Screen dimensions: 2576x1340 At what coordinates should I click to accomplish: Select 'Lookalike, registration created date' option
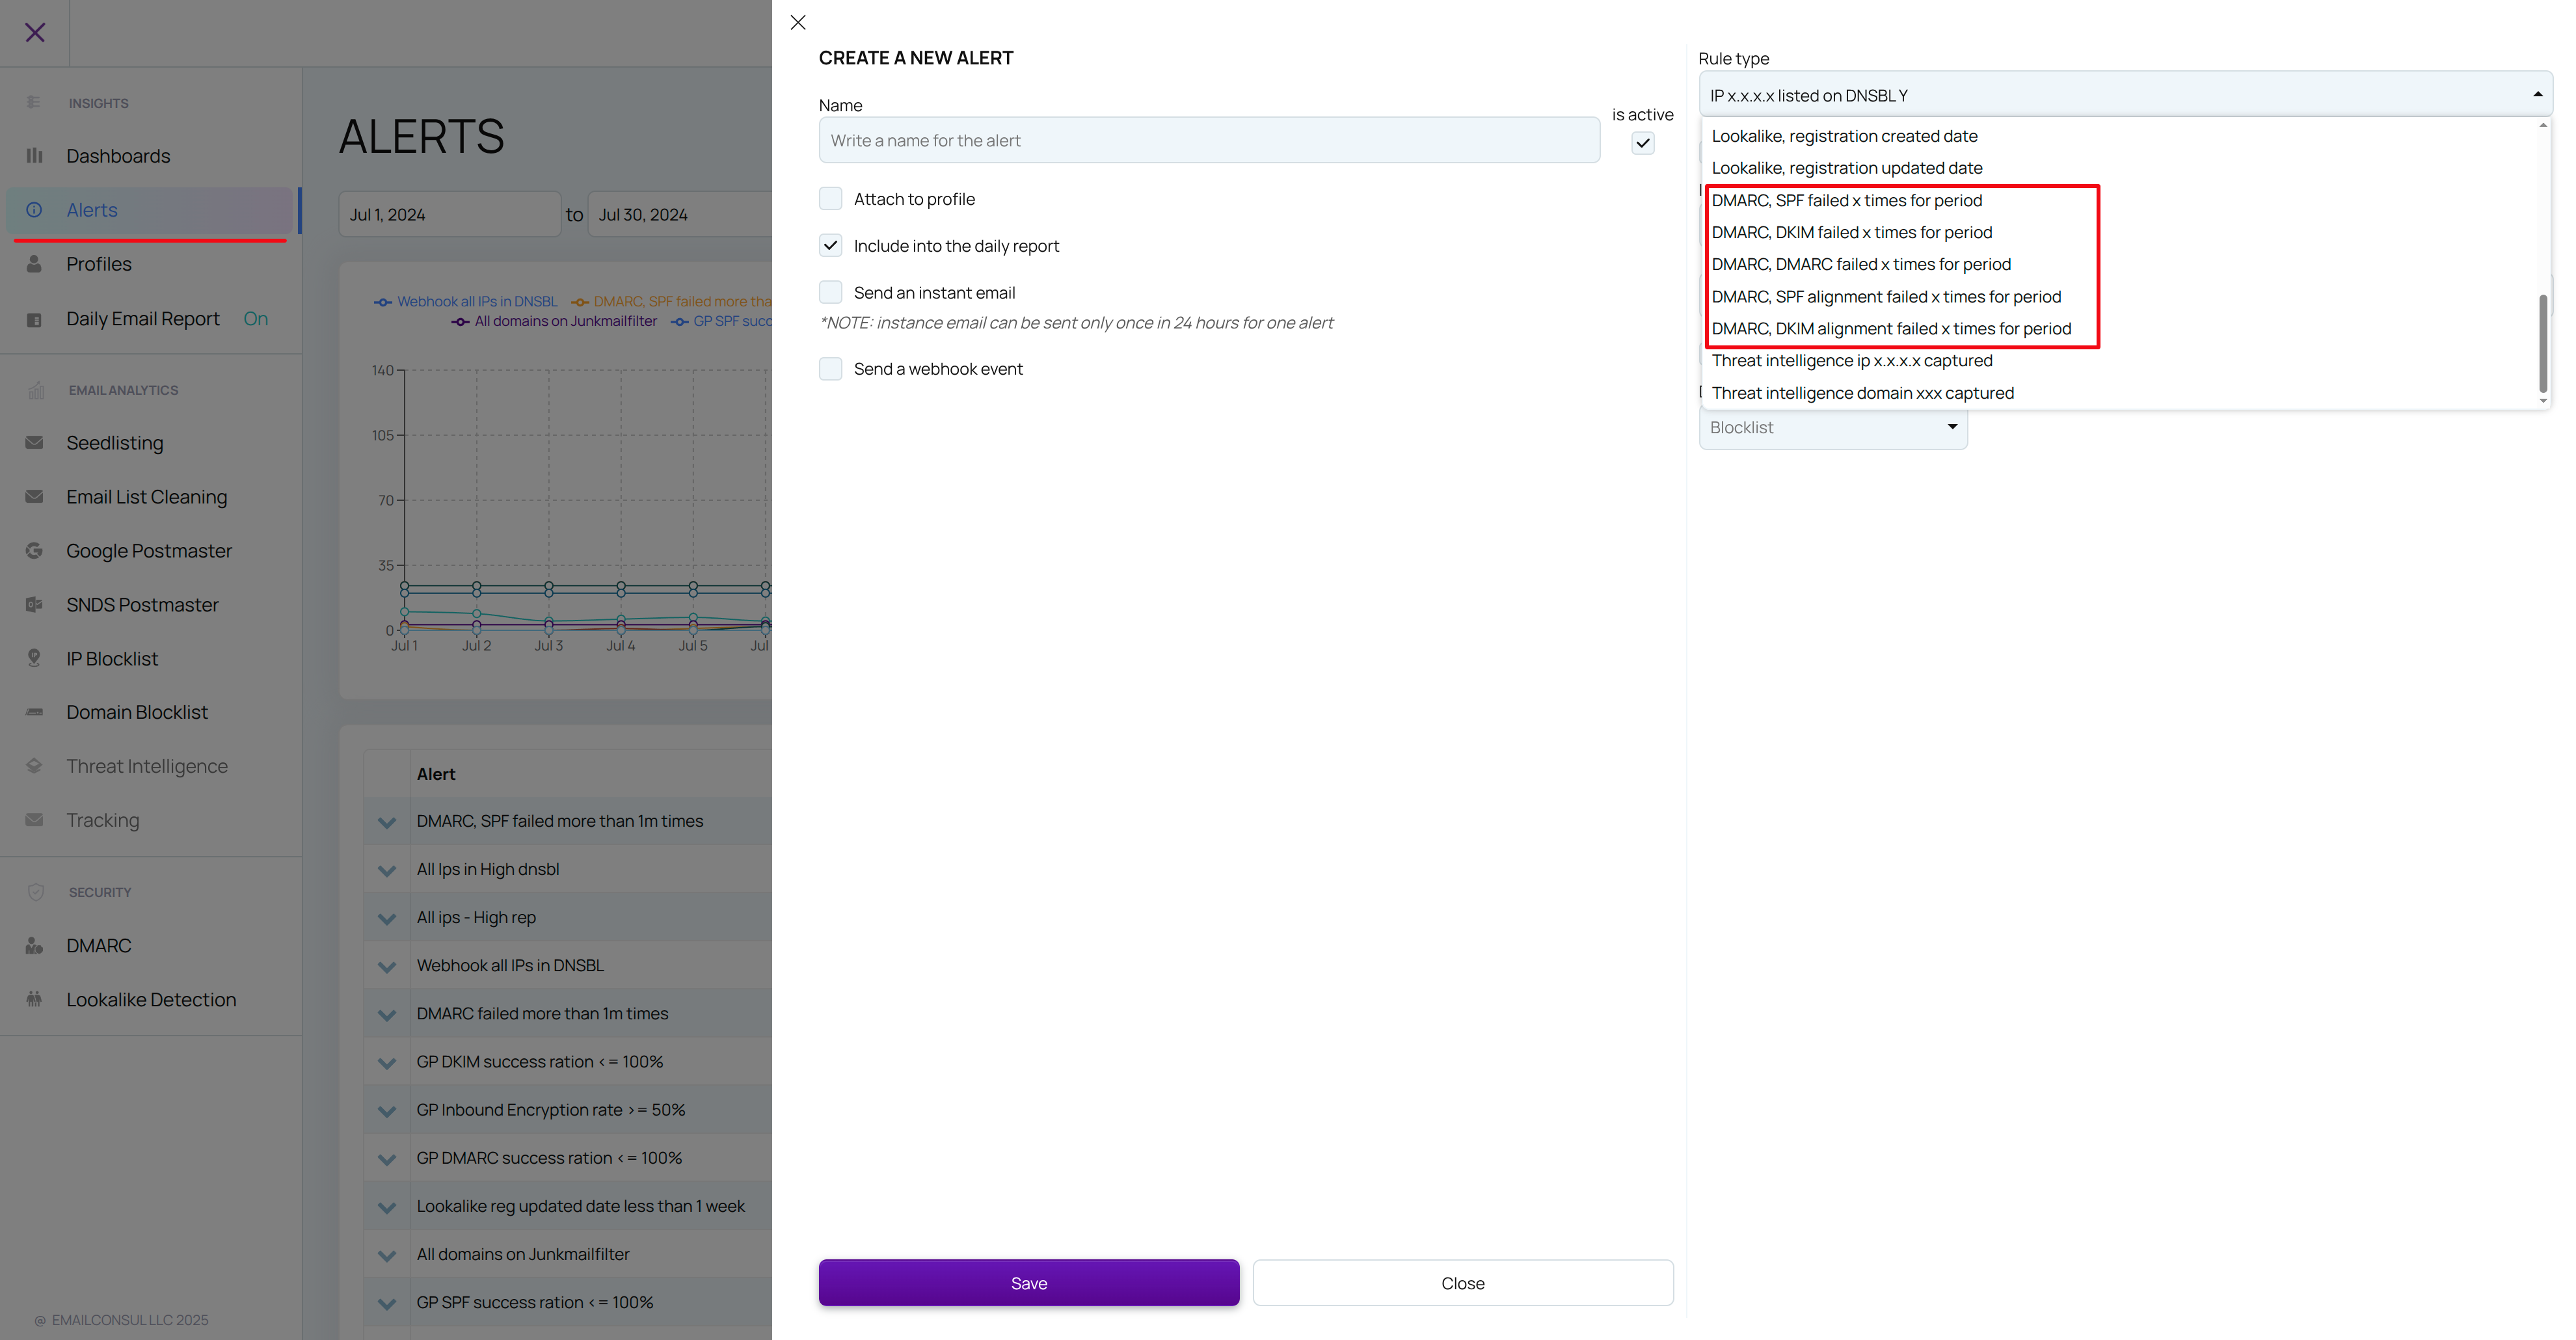pyautogui.click(x=1844, y=136)
